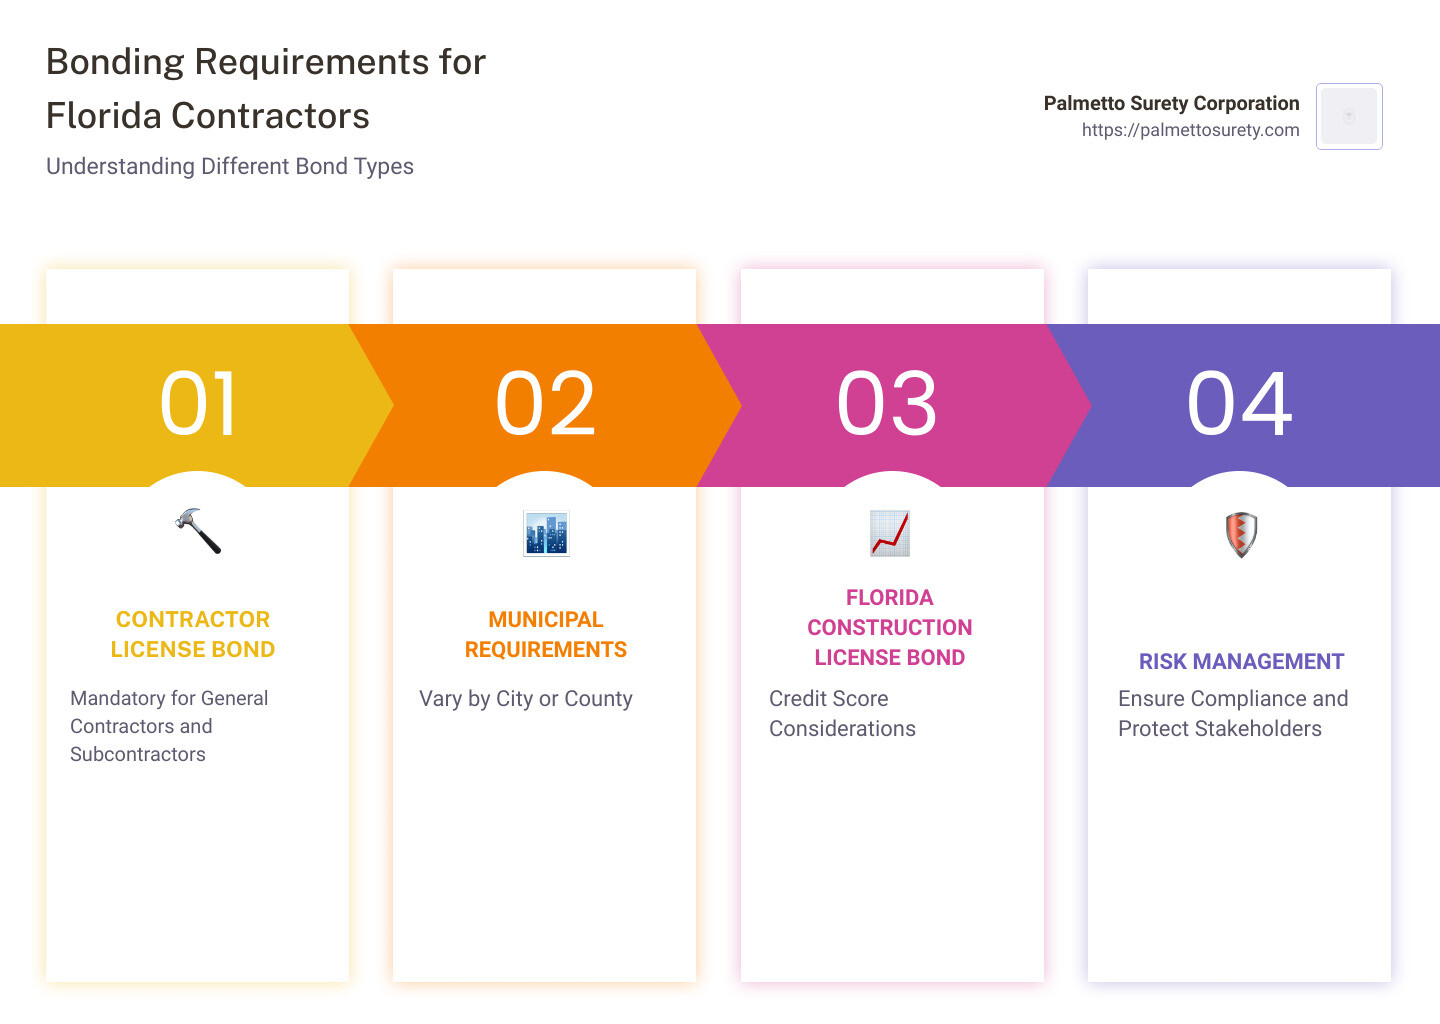1440x1024 pixels.
Task: Open the palmettosurety.com link
Action: tap(1190, 130)
